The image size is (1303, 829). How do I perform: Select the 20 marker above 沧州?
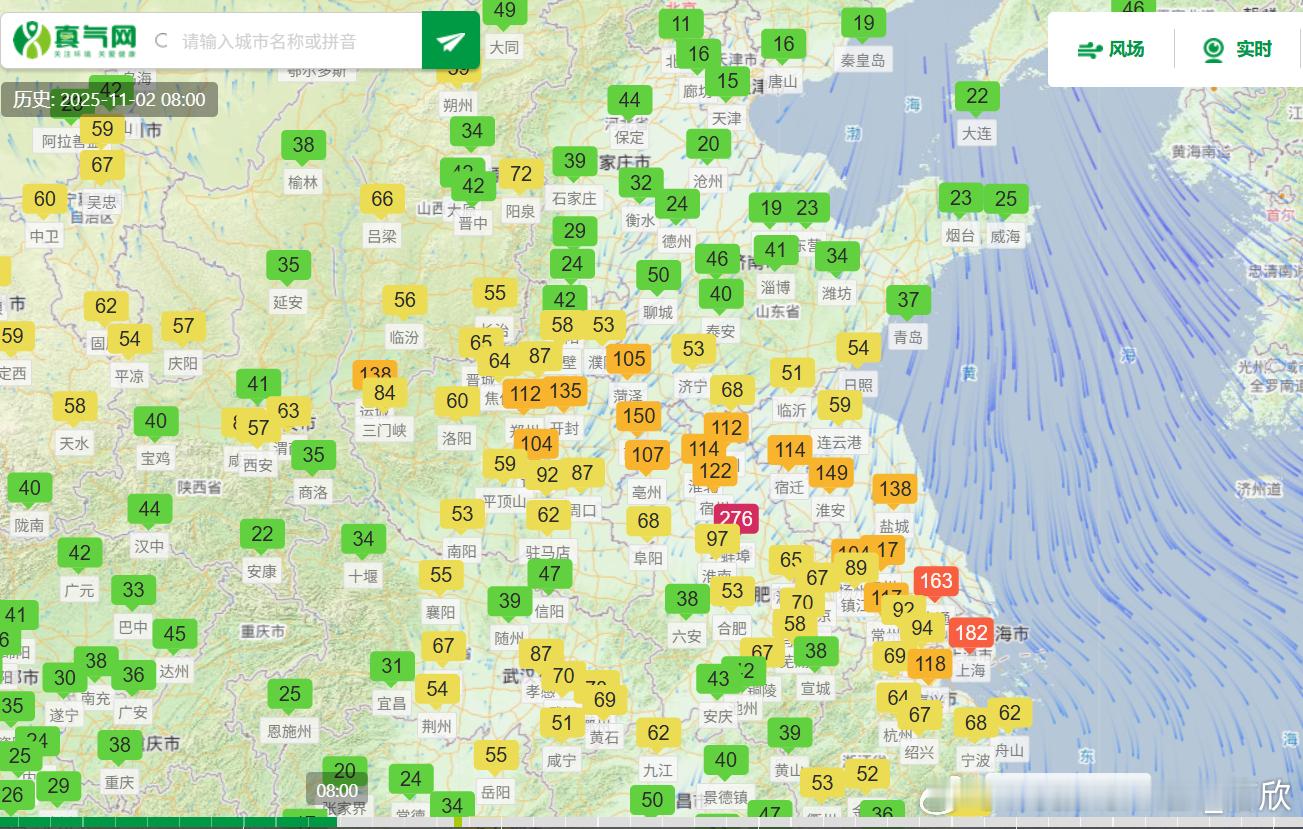click(708, 144)
